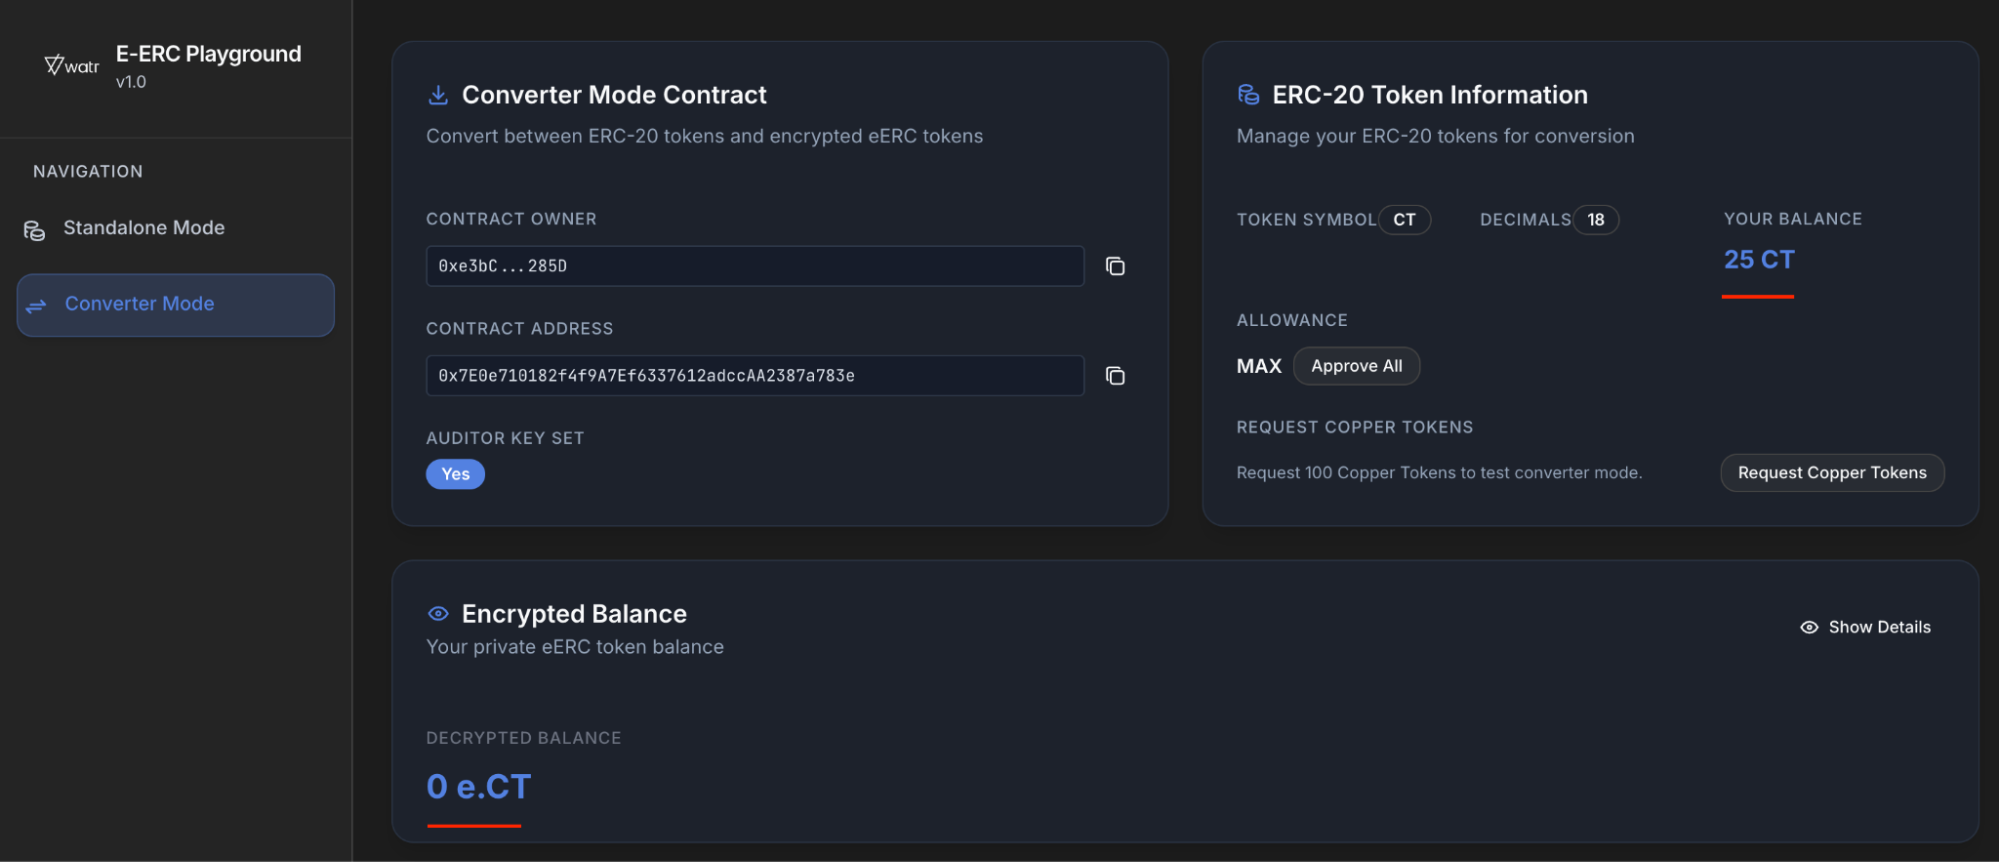
Task: Click the coins icon beside ERC-20 Token Information
Action: pyautogui.click(x=1248, y=95)
